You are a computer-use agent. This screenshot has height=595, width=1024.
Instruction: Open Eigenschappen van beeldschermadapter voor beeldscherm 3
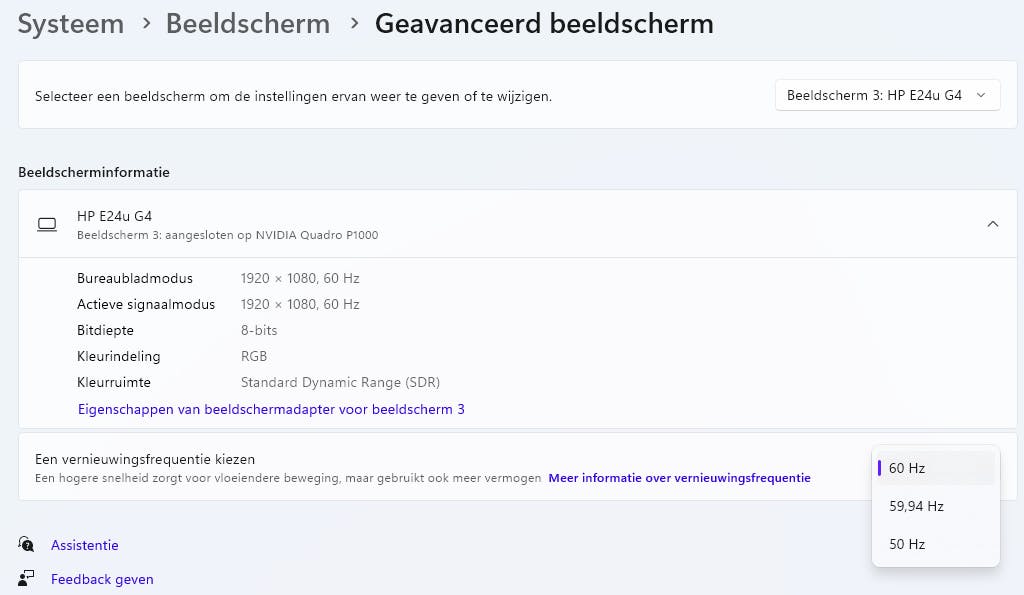click(271, 409)
